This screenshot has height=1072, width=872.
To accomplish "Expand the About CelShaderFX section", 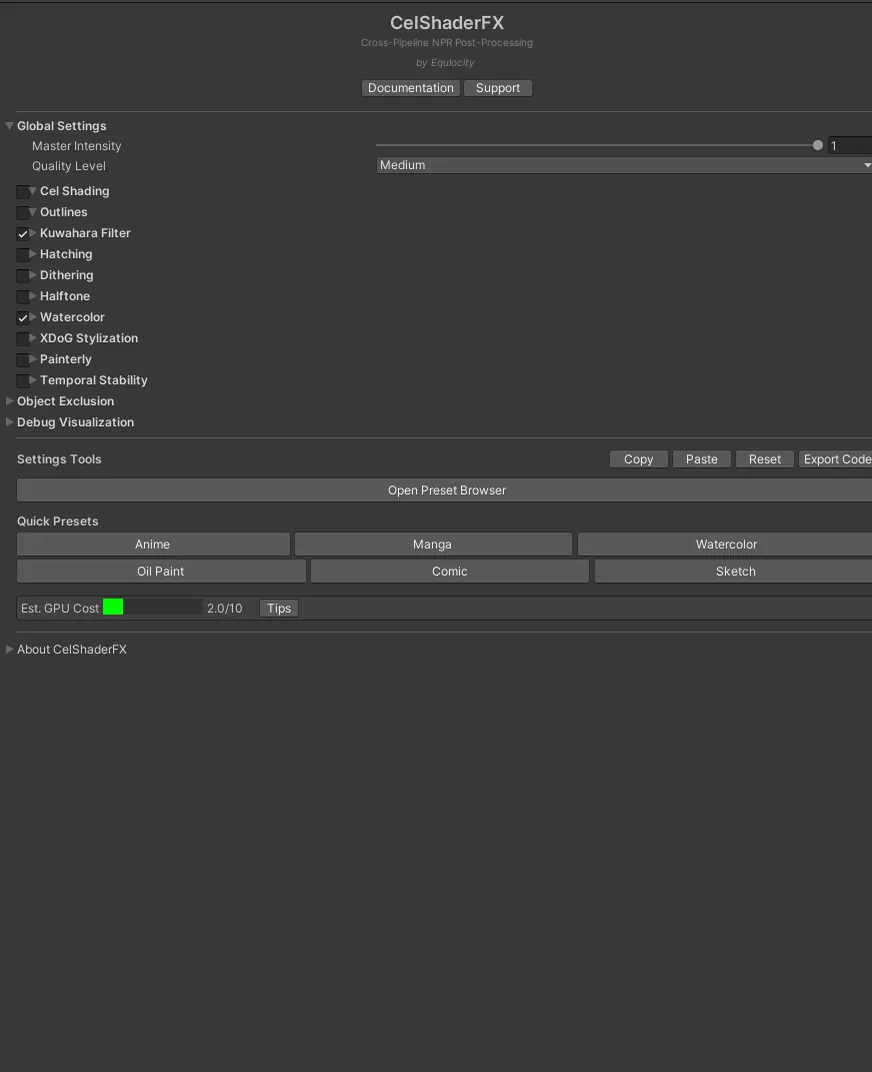I will coord(10,649).
